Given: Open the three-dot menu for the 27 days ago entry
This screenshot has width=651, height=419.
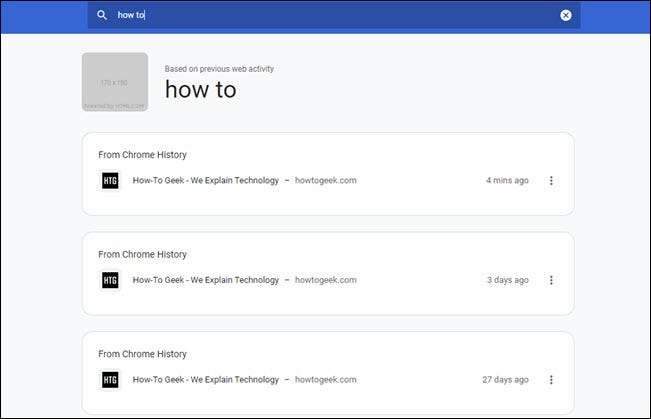Looking at the screenshot, I should pyautogui.click(x=551, y=379).
